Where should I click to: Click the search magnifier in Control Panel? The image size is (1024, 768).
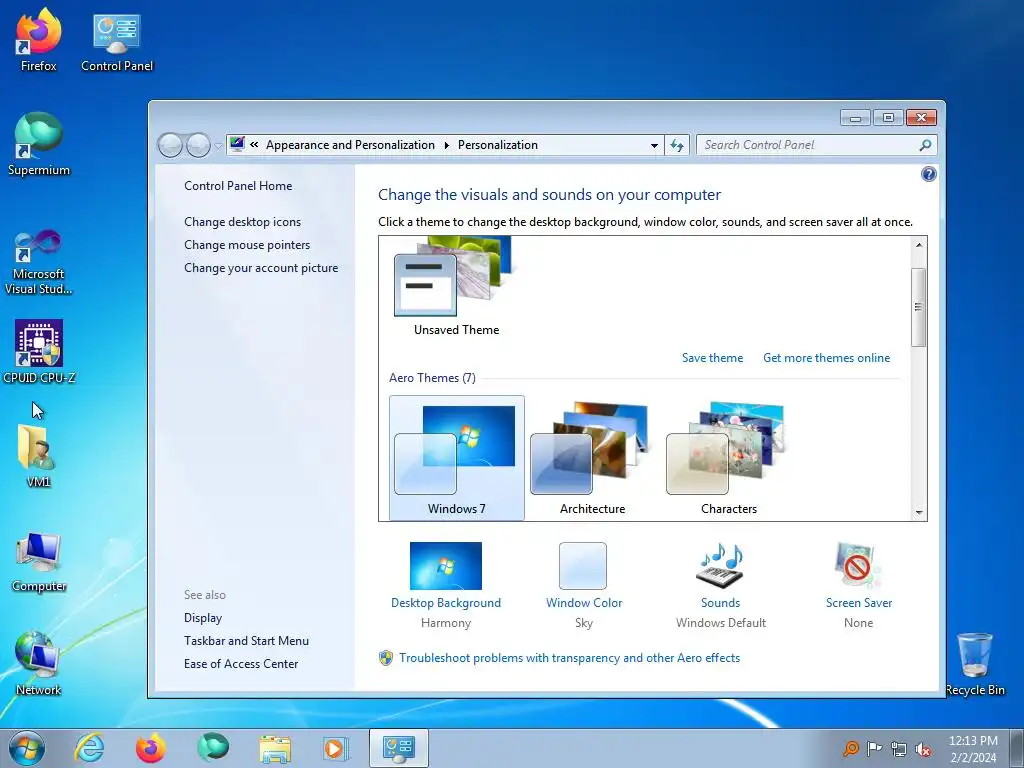(925, 145)
